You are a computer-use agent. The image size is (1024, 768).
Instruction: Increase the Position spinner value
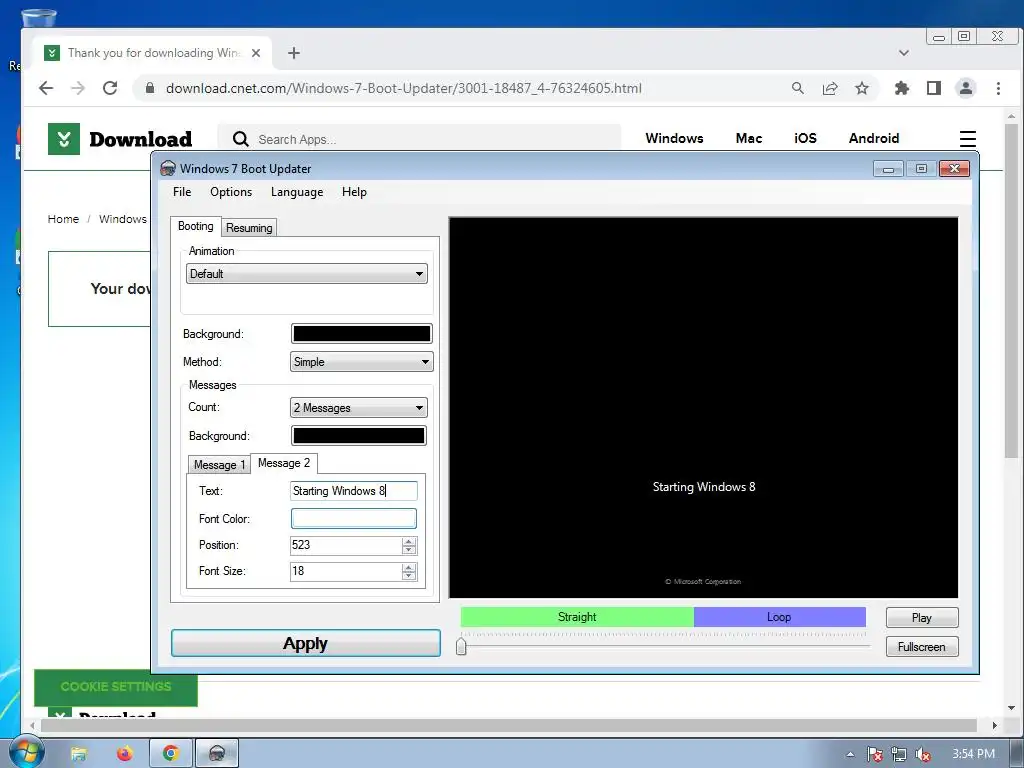click(409, 541)
